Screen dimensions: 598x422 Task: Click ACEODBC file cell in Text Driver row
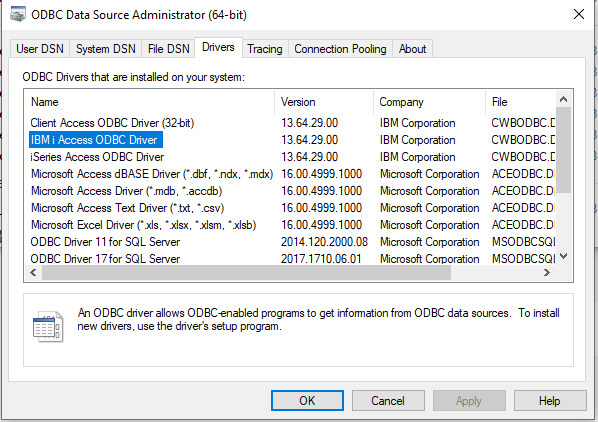coord(523,208)
